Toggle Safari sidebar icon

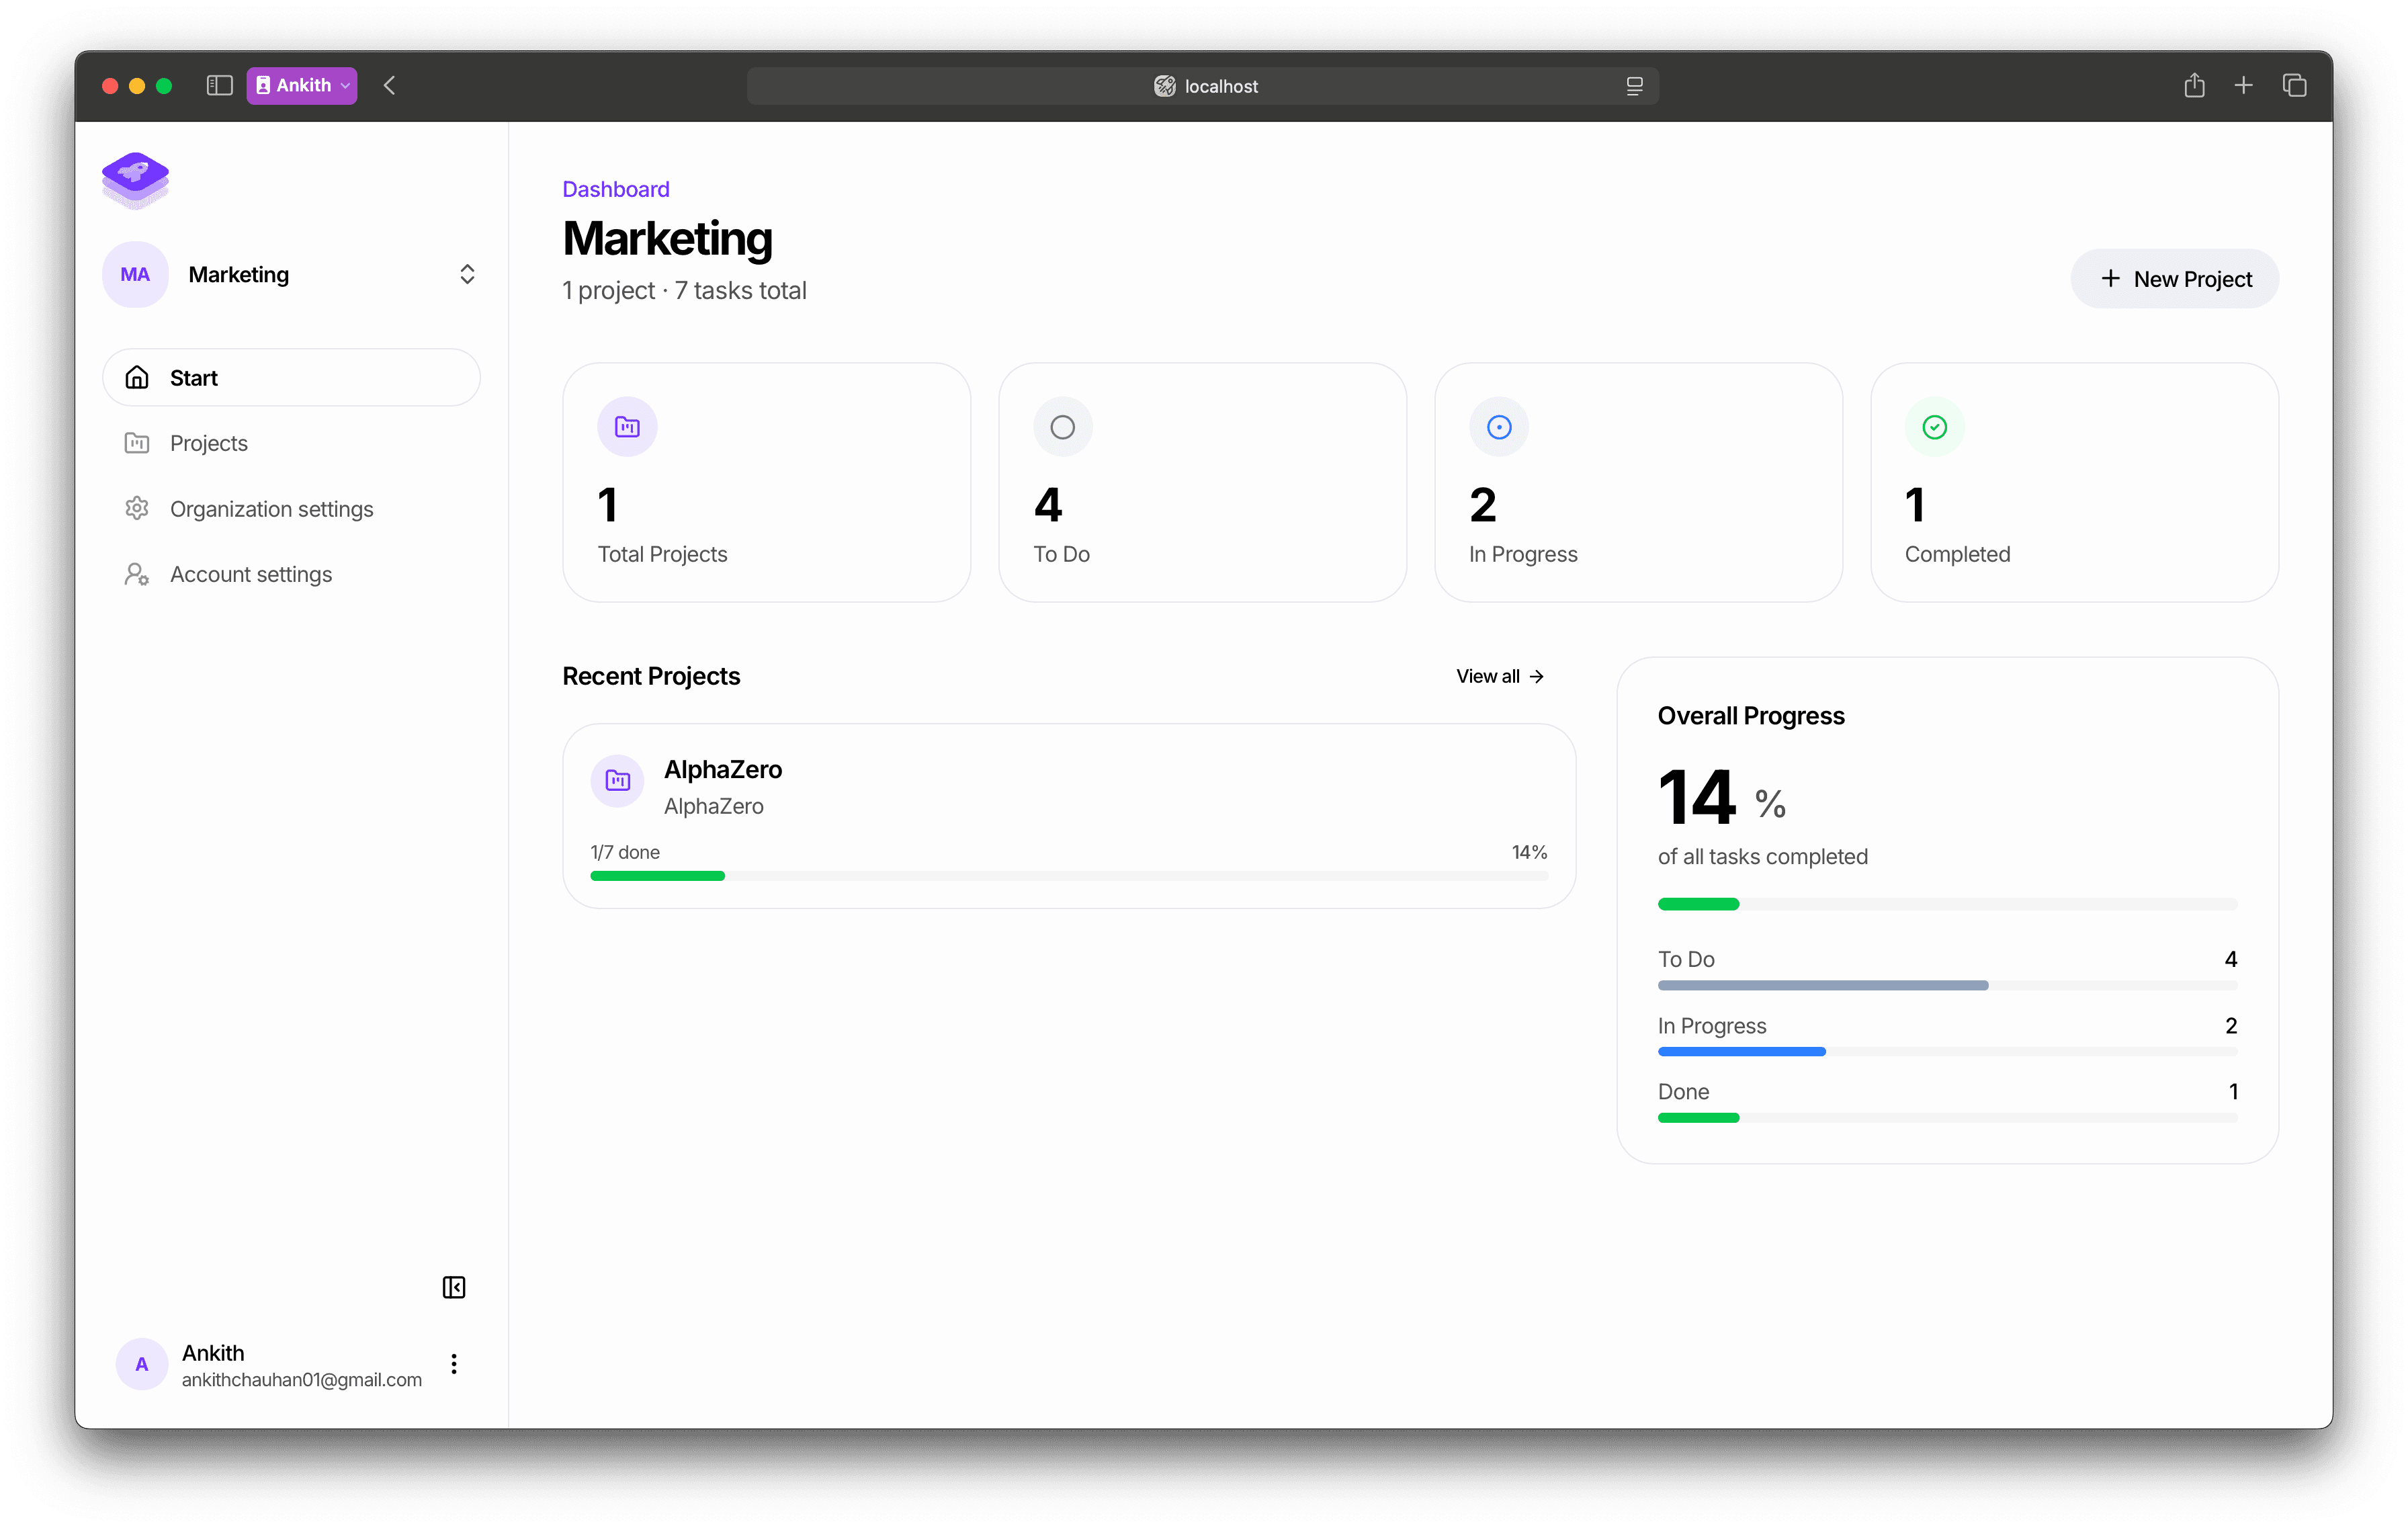(219, 86)
